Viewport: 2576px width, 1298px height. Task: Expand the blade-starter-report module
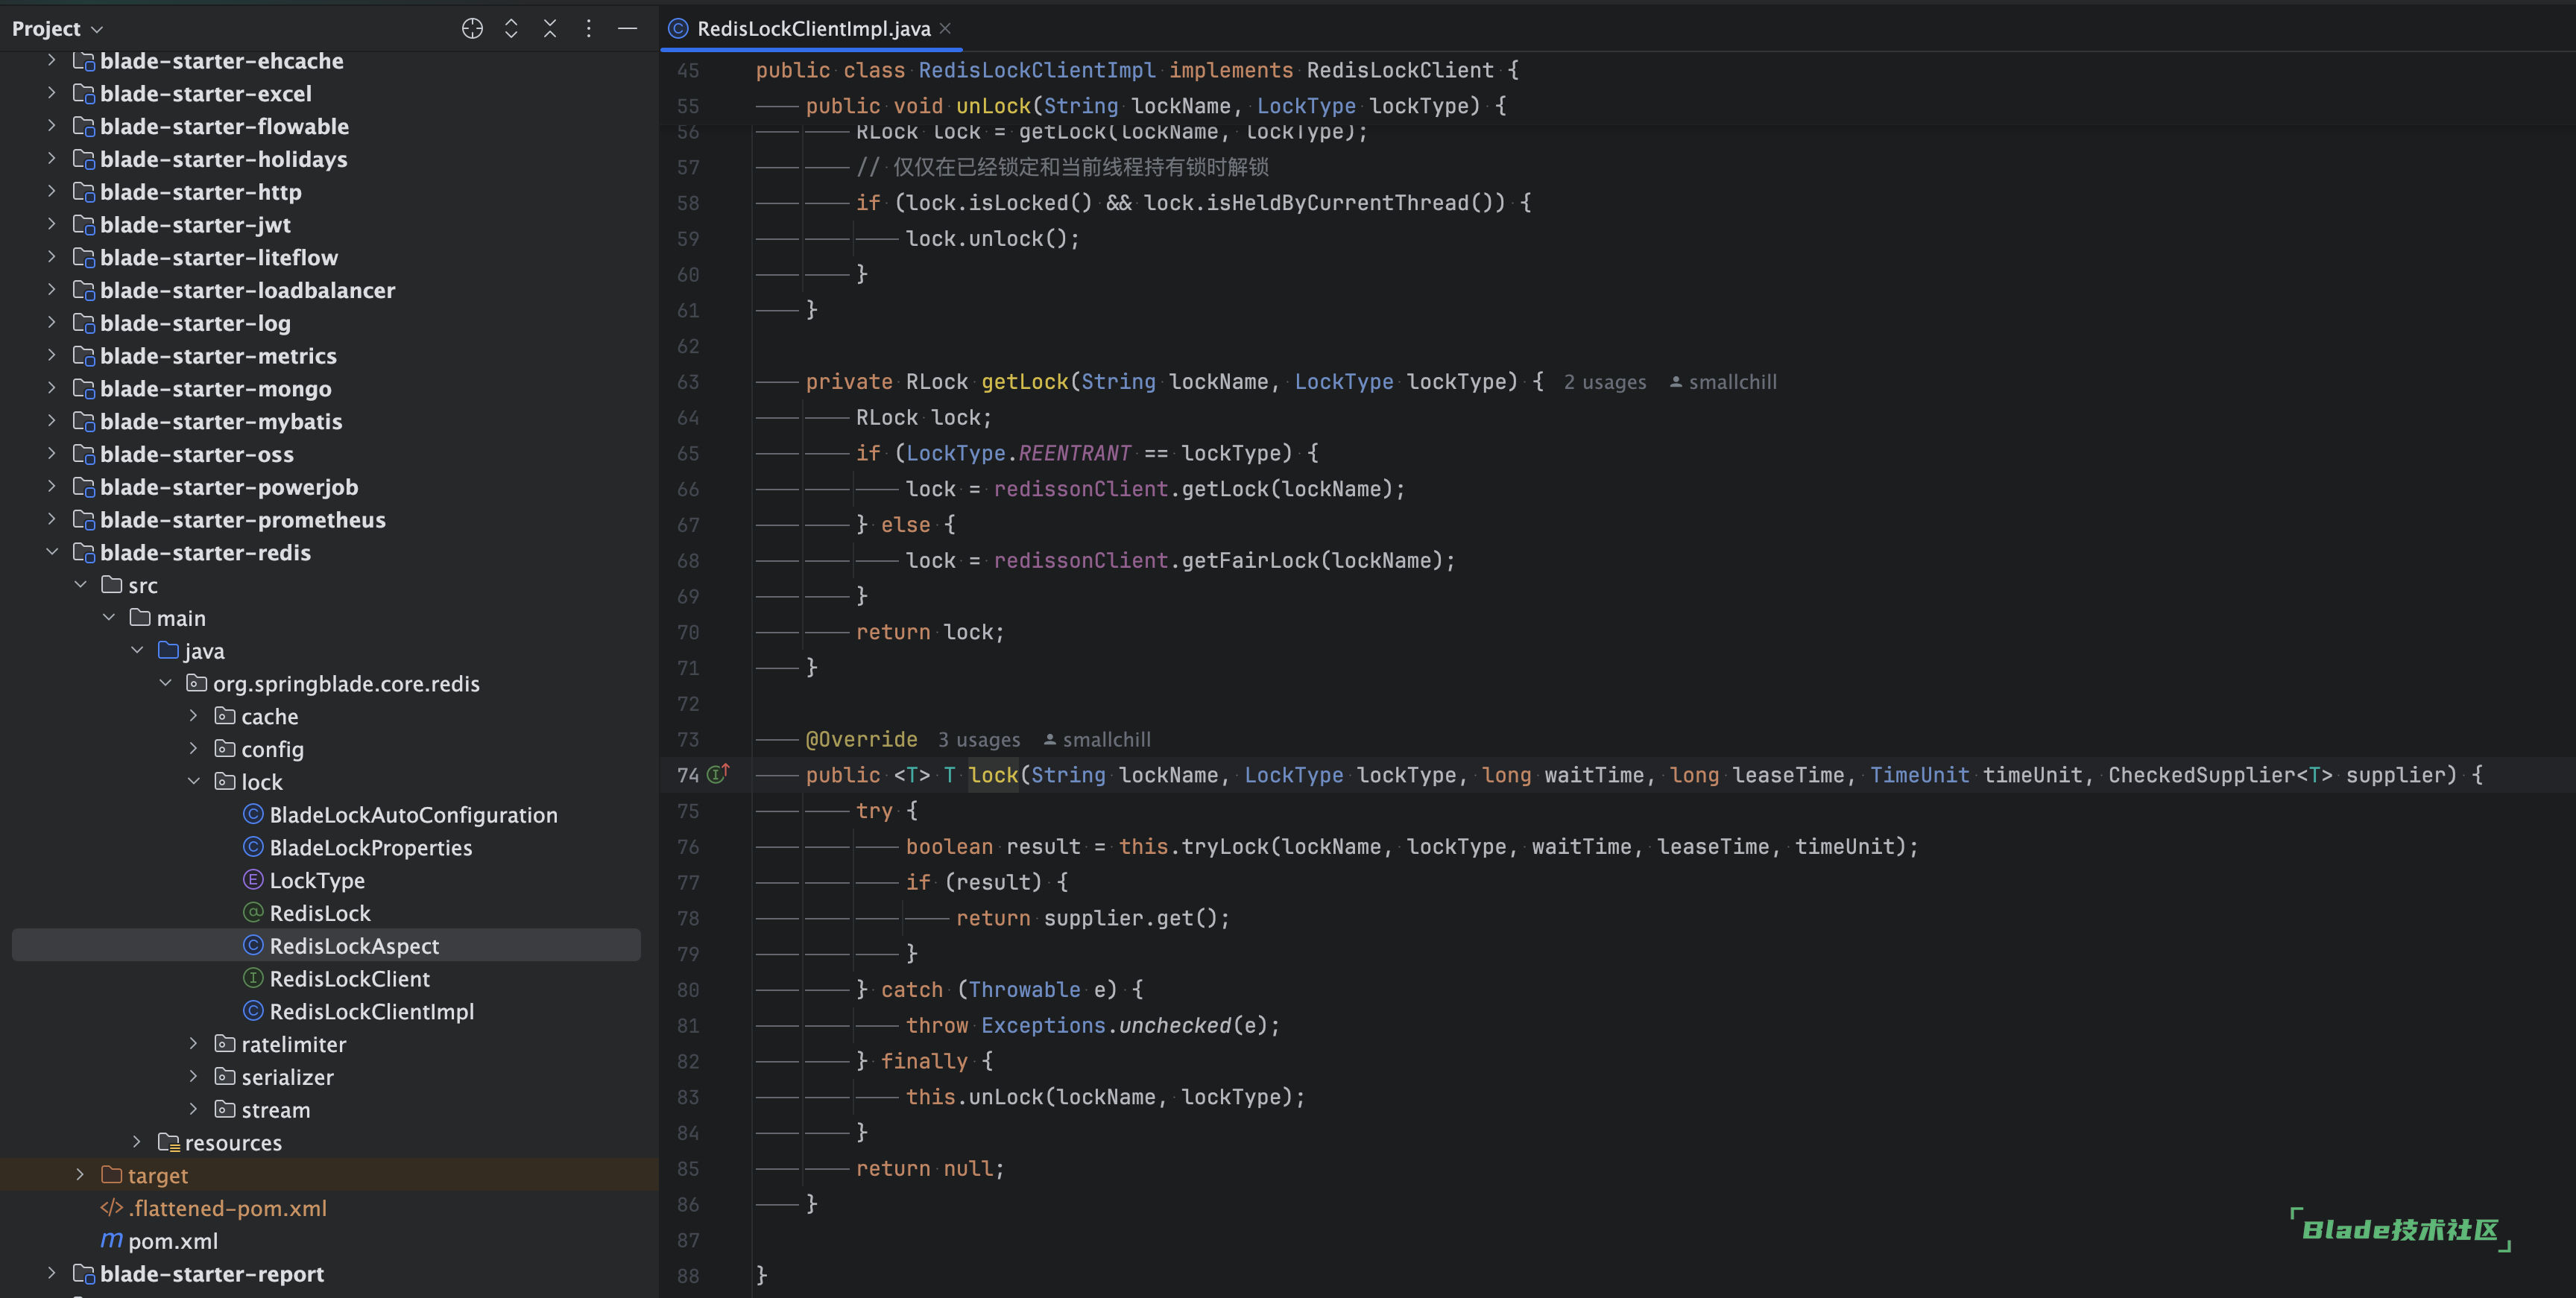coord(52,1273)
